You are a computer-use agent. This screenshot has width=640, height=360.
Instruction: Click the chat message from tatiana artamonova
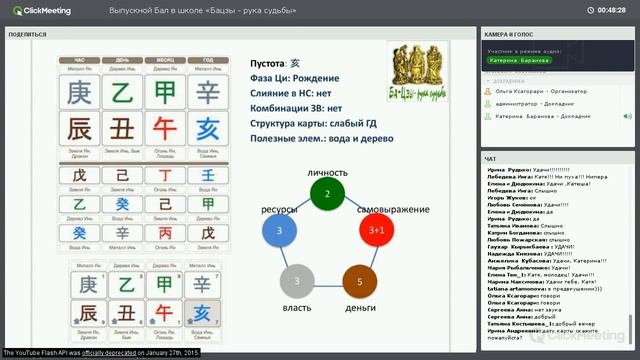(x=544, y=289)
